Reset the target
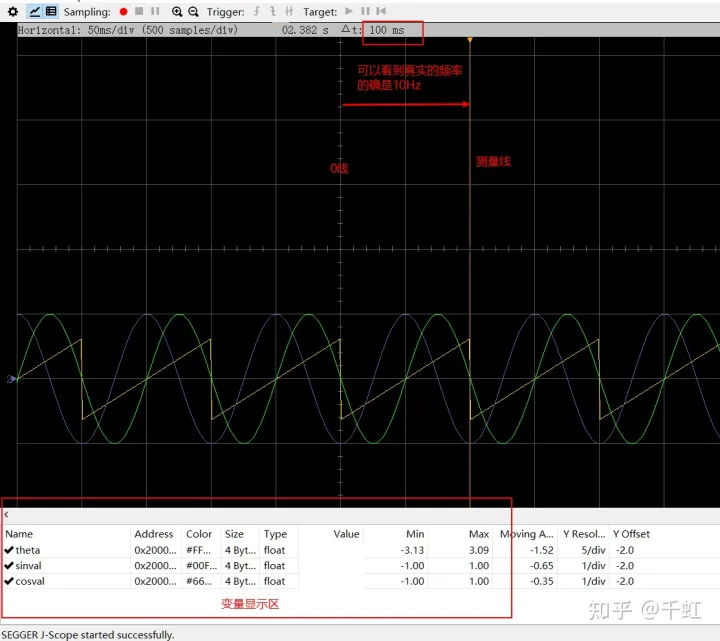Image resolution: width=720 pixels, height=641 pixels. coord(381,11)
